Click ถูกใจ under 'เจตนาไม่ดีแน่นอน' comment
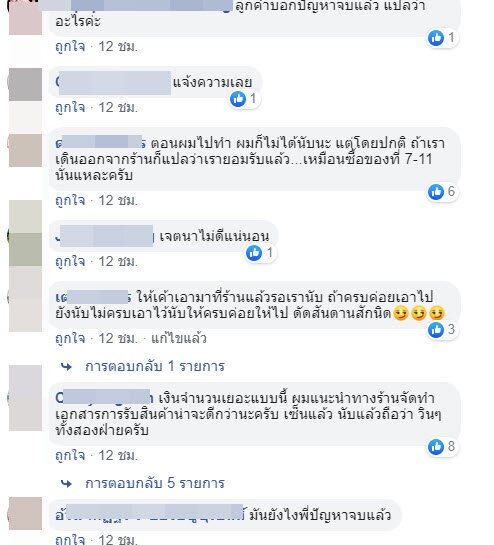The height and width of the screenshot is (545, 494). click(70, 261)
